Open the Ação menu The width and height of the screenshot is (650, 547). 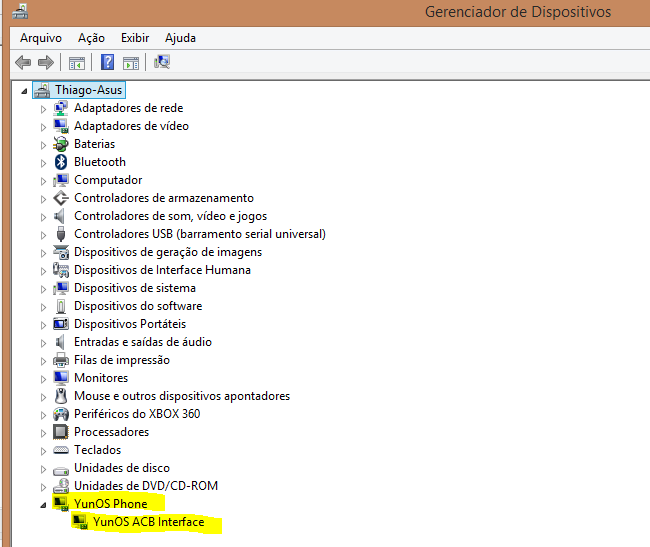click(91, 38)
